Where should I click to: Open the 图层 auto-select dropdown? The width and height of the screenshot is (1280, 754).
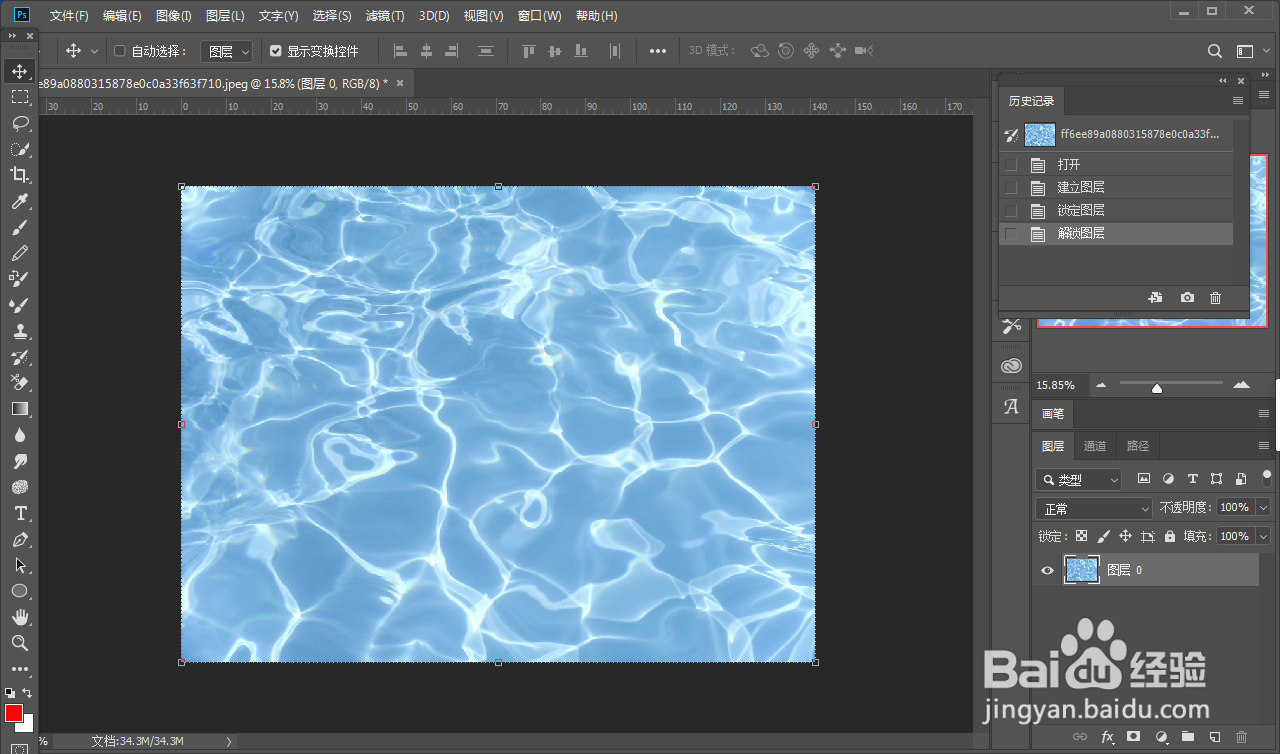[x=227, y=51]
